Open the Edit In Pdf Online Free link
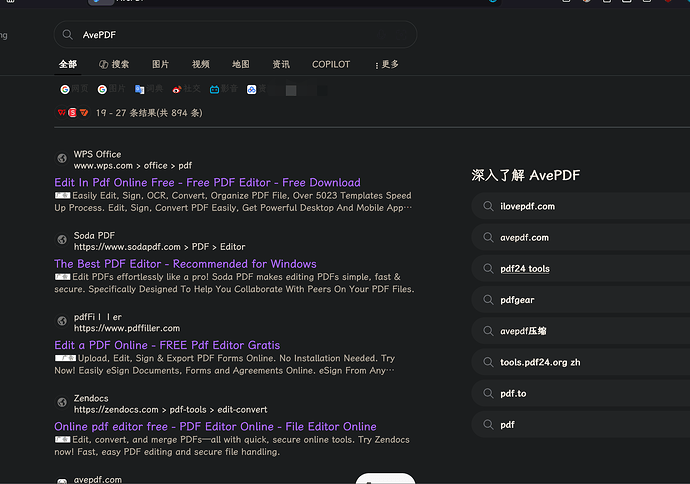The image size is (690, 484). (x=207, y=182)
